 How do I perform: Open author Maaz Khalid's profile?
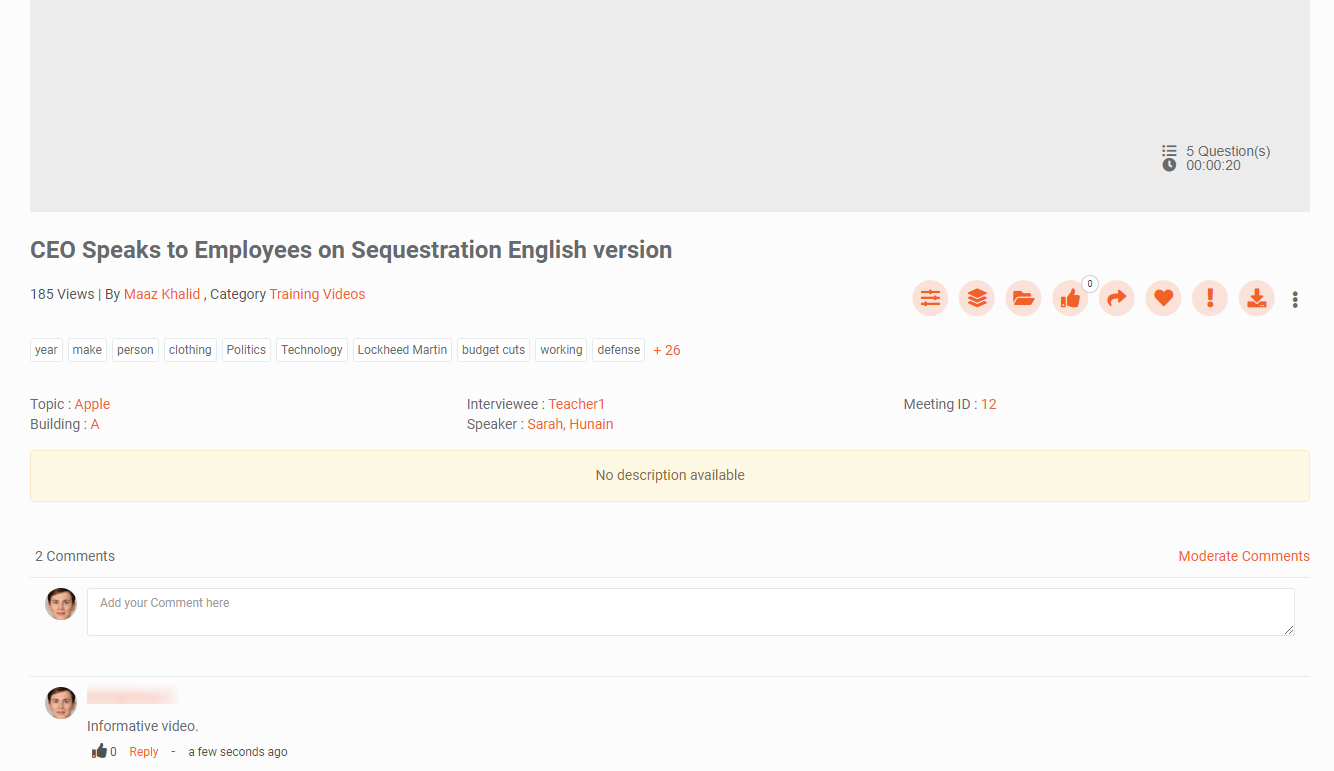coord(162,294)
